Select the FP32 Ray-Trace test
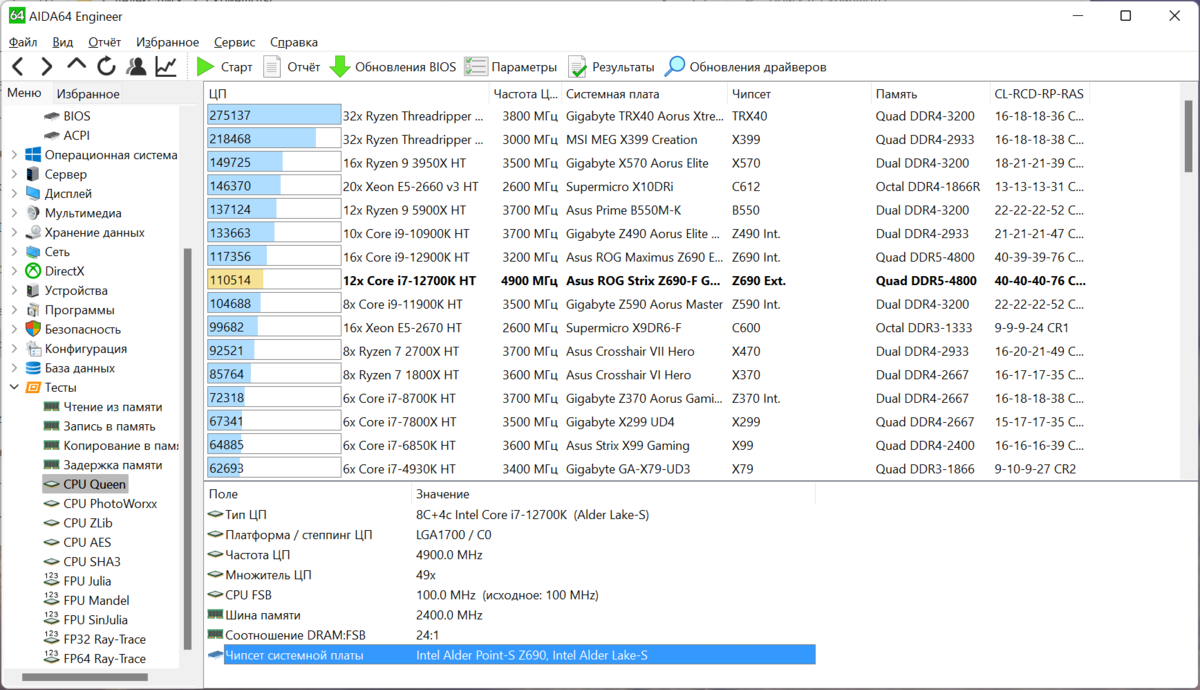1200x690 pixels. point(104,640)
